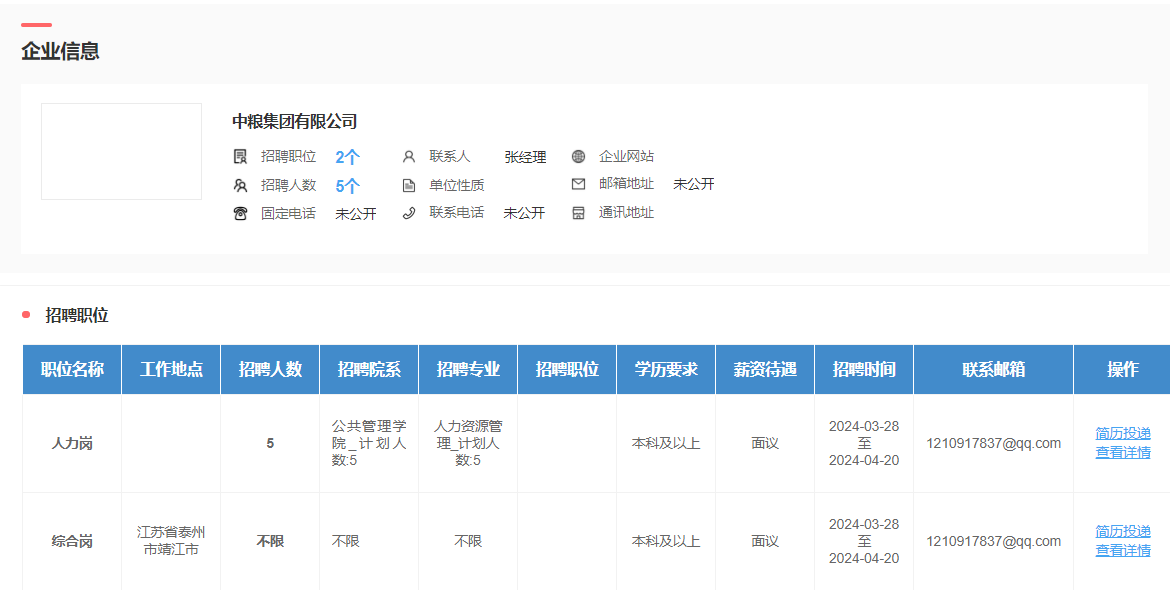View details via 查看详情 for 综合岗
Image resolution: width=1170 pixels, height=590 pixels.
(x=1122, y=550)
